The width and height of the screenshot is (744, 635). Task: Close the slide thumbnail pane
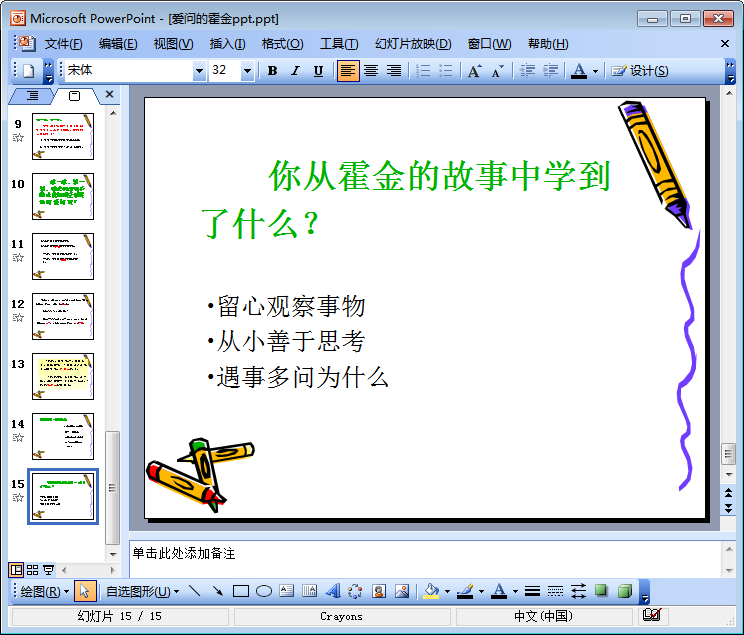tap(109, 94)
